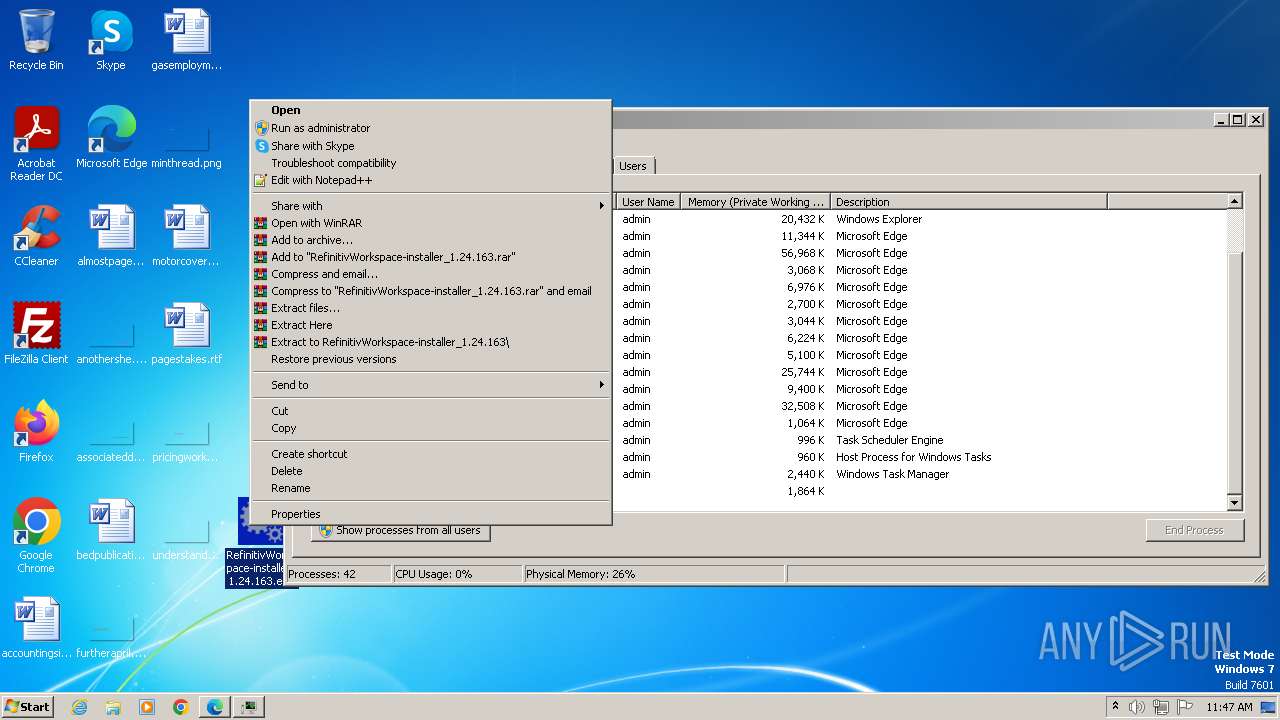Choose Run as administrator
This screenshot has height=720, width=1280.
coord(430,128)
